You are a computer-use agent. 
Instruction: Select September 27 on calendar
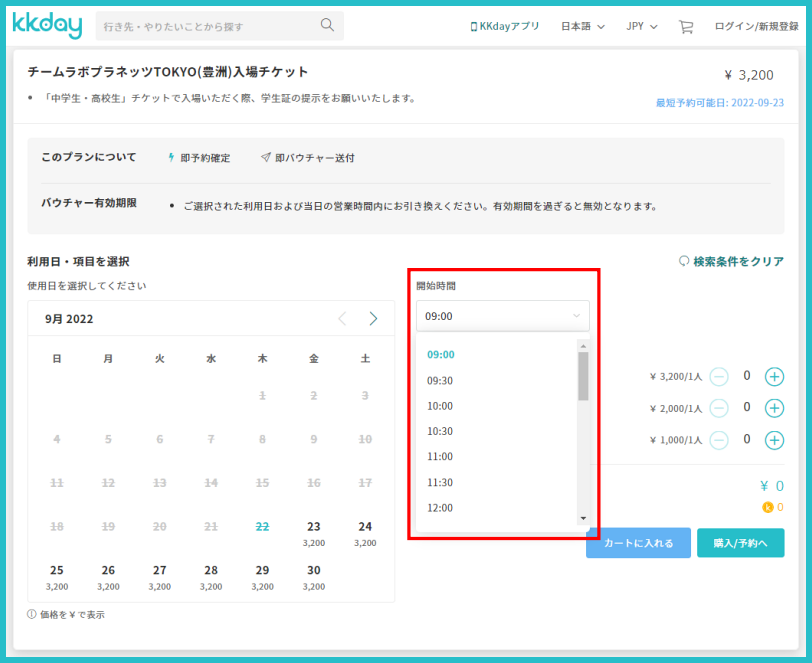(160, 577)
